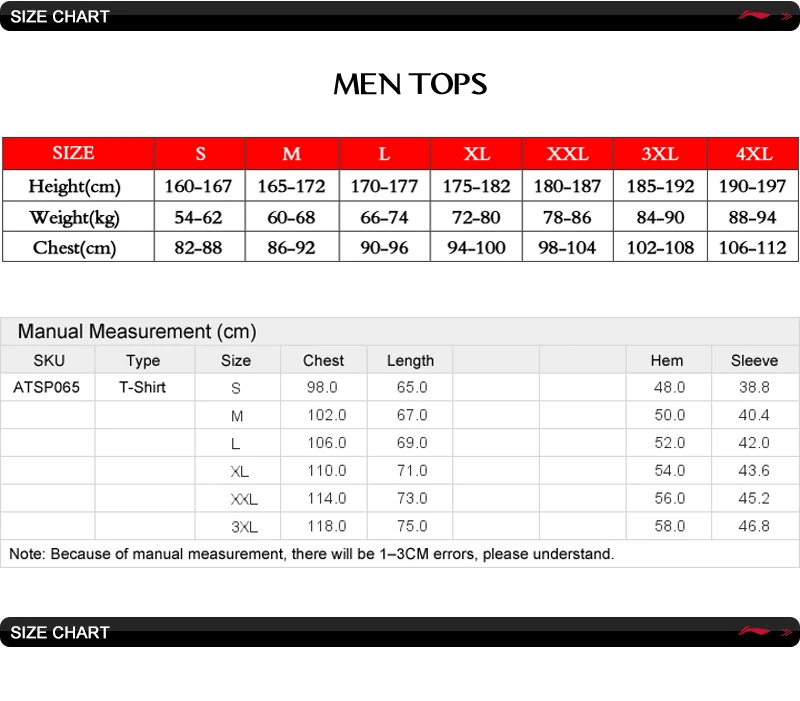Click length value 69.0
800x701 pixels.
pyautogui.click(x=412, y=442)
